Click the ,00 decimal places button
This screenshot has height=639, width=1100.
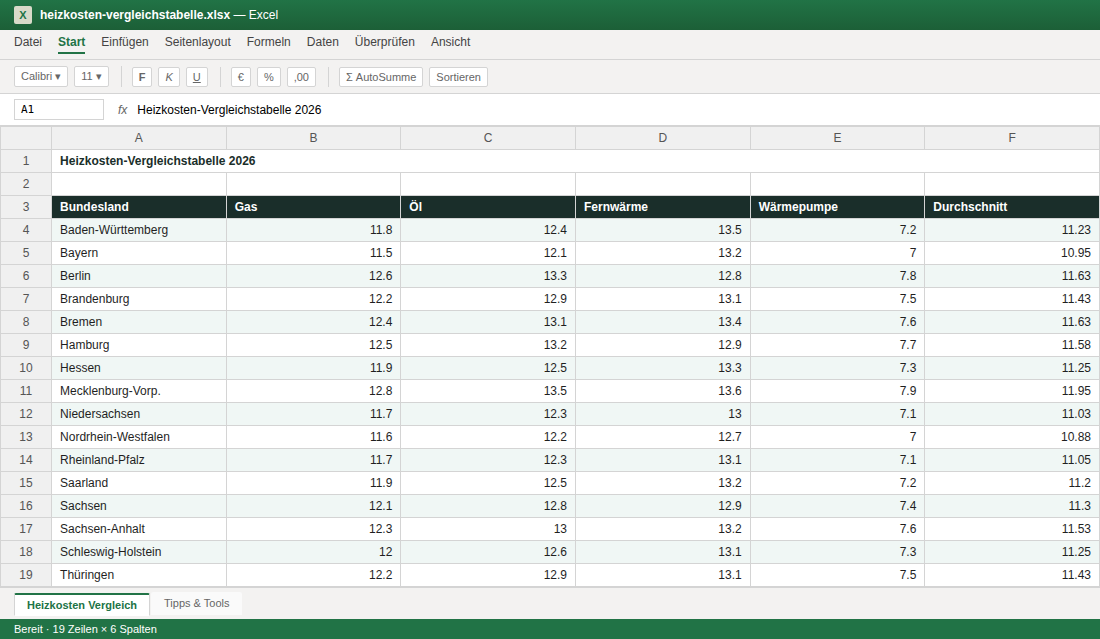coord(302,77)
